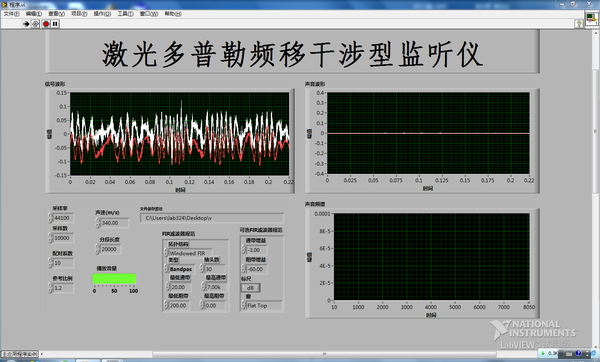Click the 340.00 sound speed field
600x362 pixels.
[x=114, y=223]
